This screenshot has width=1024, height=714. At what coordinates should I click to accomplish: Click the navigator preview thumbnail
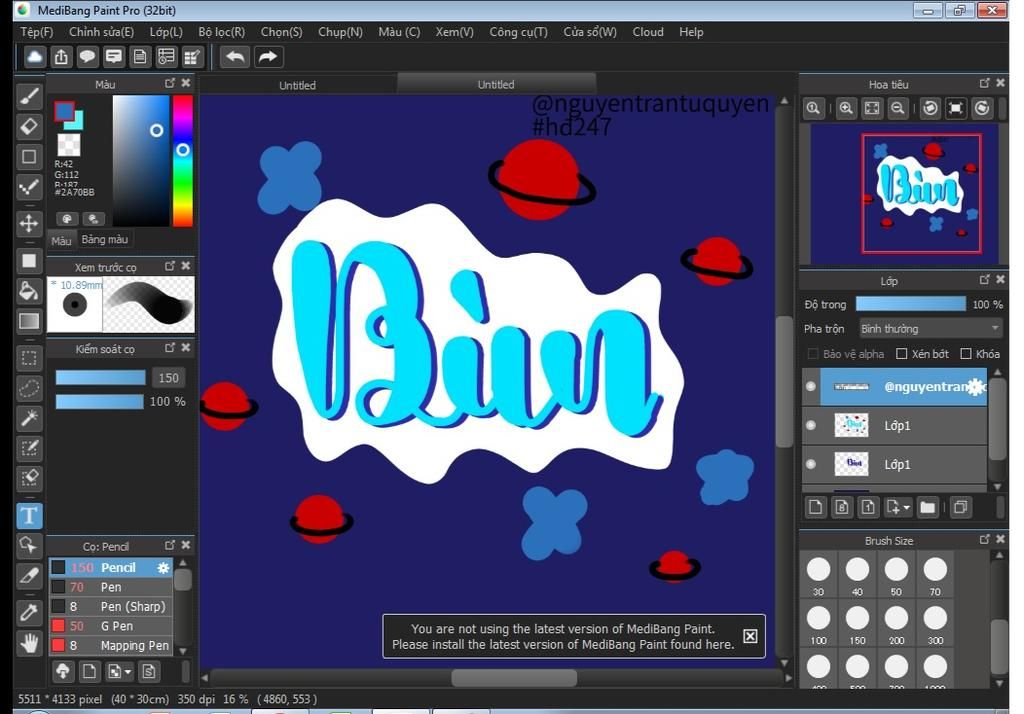[x=904, y=194]
